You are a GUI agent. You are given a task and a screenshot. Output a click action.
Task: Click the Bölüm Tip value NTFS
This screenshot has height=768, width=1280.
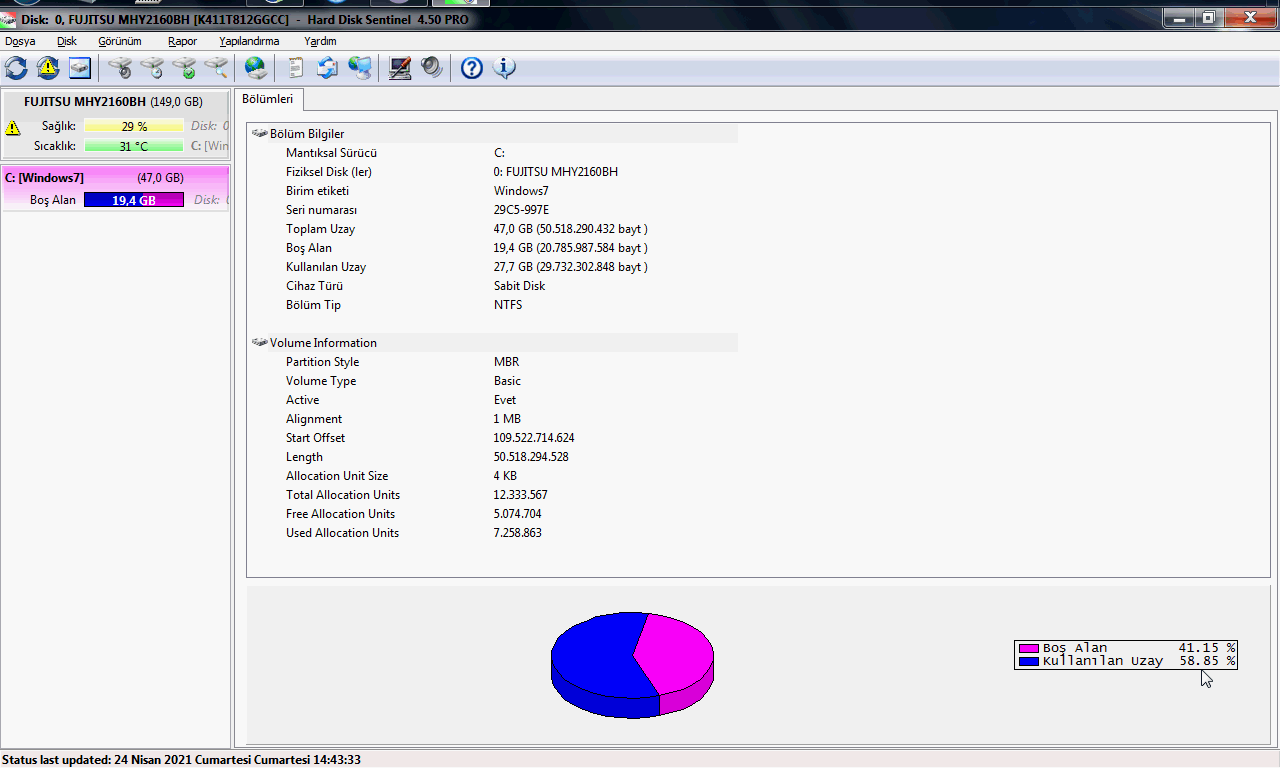pyautogui.click(x=508, y=305)
